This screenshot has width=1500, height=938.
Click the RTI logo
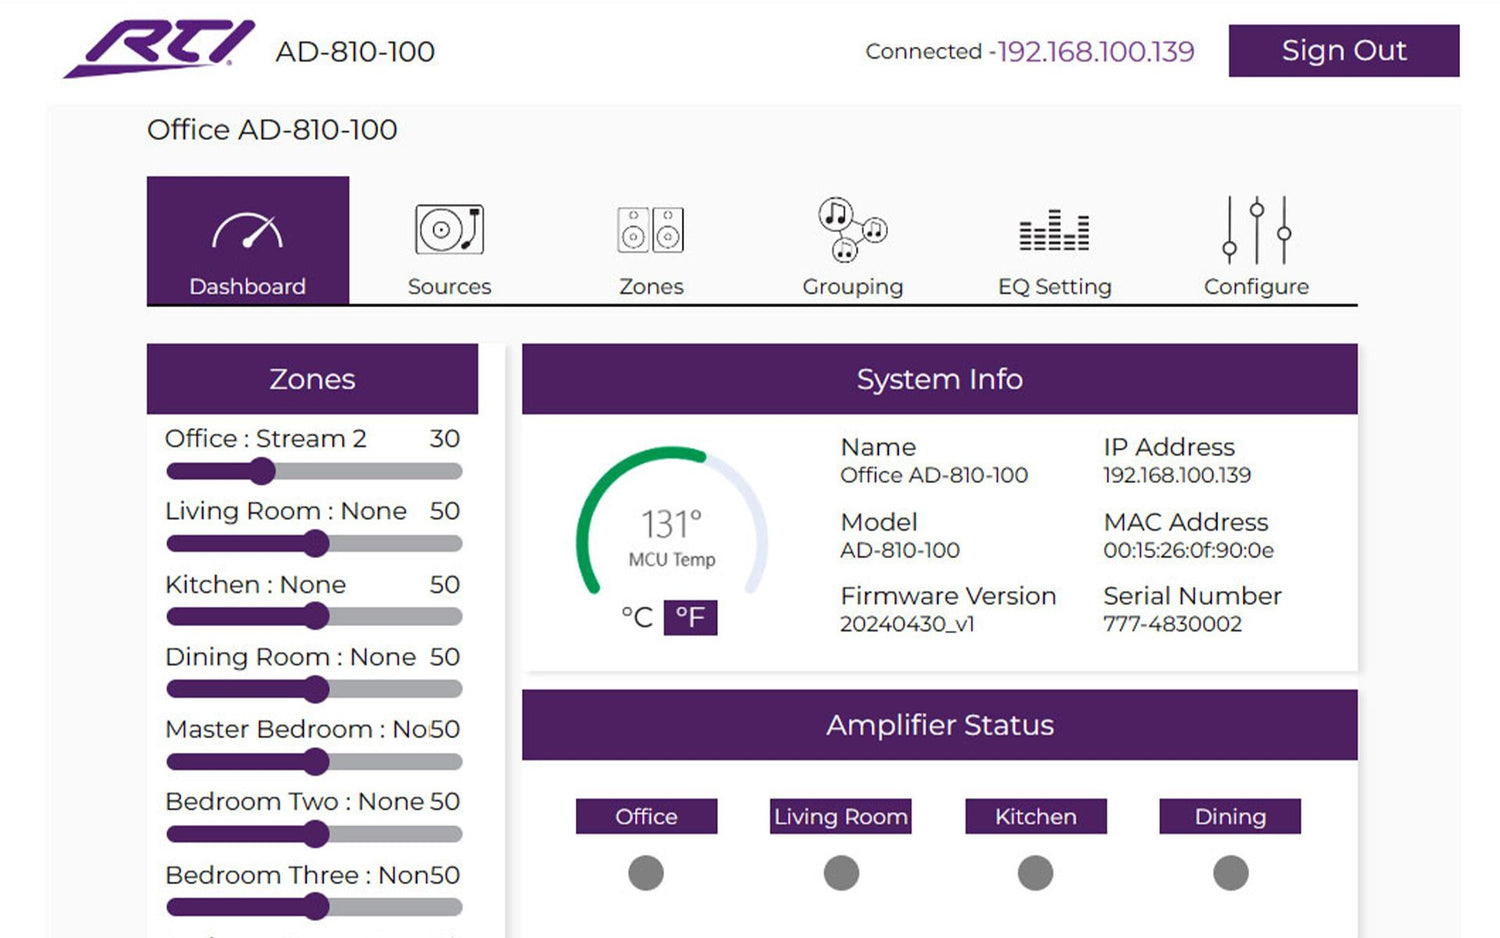point(160,48)
